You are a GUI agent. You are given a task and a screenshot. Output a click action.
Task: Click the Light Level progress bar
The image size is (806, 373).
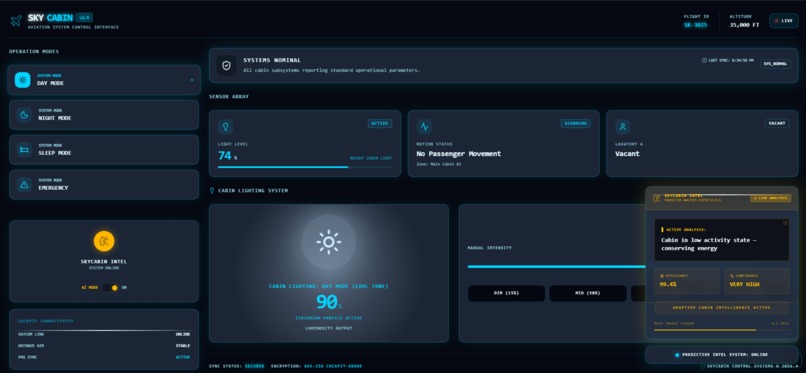pyautogui.click(x=304, y=167)
